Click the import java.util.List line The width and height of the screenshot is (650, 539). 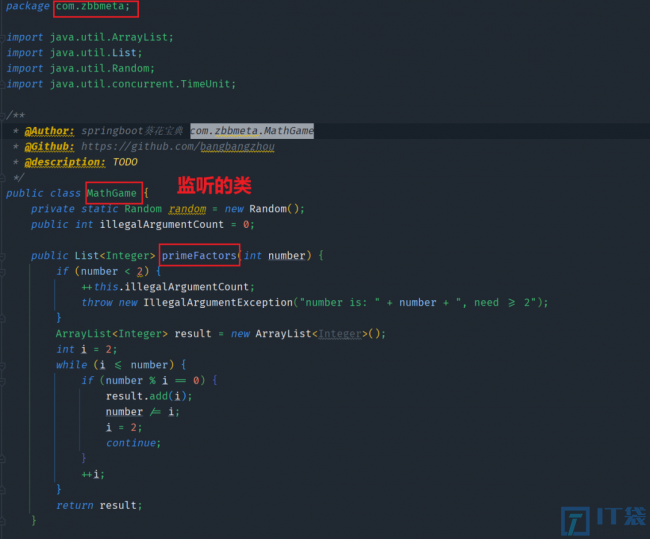(75, 53)
